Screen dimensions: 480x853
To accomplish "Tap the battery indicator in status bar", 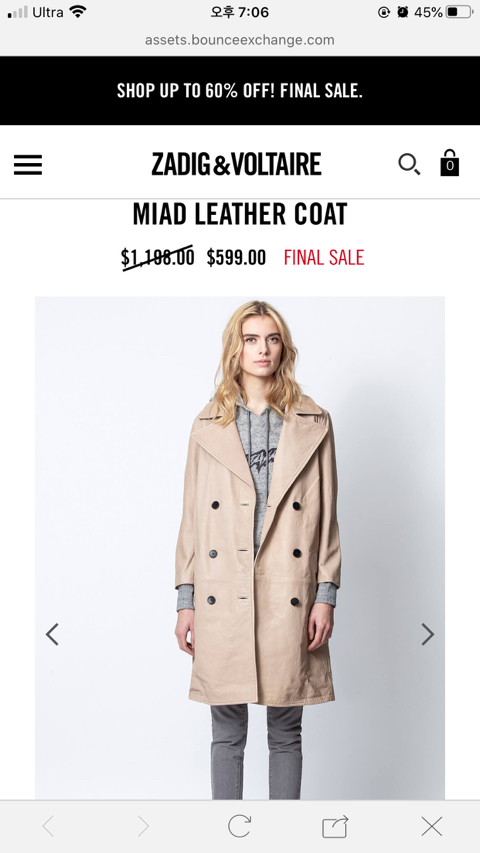I will 459,12.
